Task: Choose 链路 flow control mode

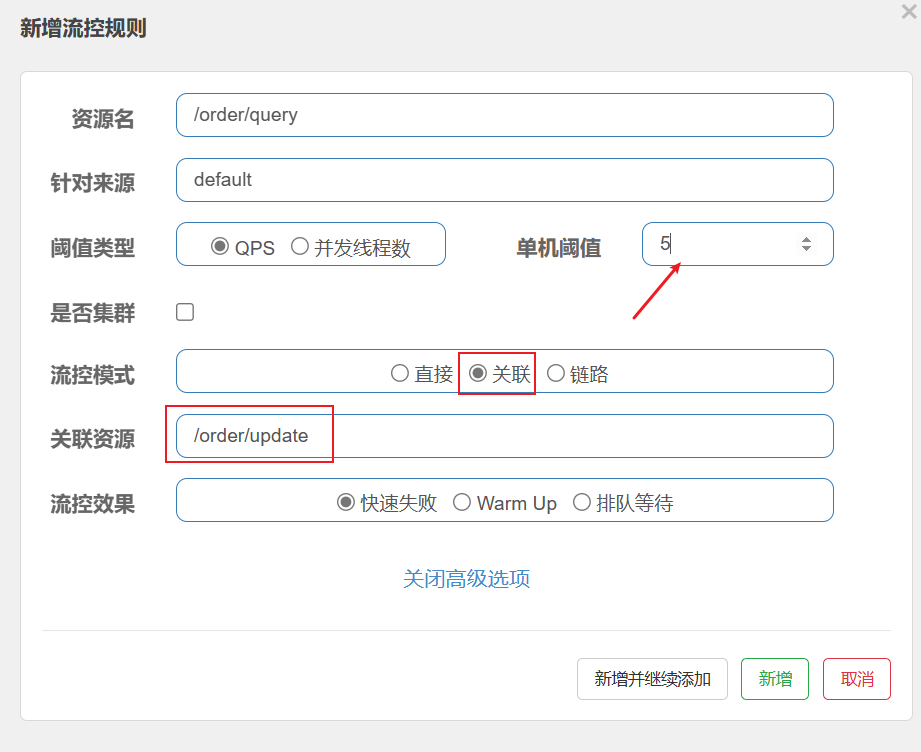Action: pos(556,373)
